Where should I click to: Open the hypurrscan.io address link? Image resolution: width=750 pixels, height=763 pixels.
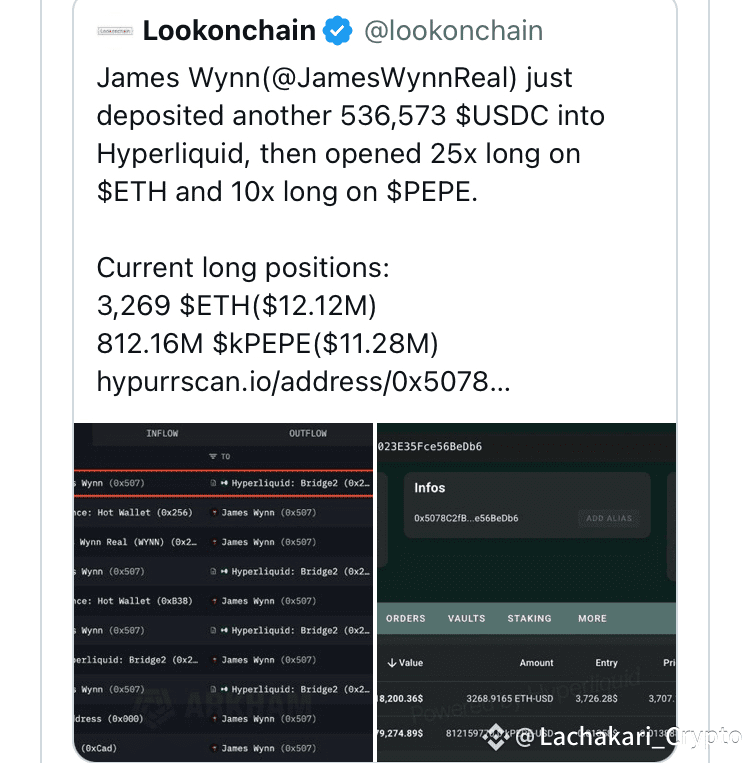[303, 381]
